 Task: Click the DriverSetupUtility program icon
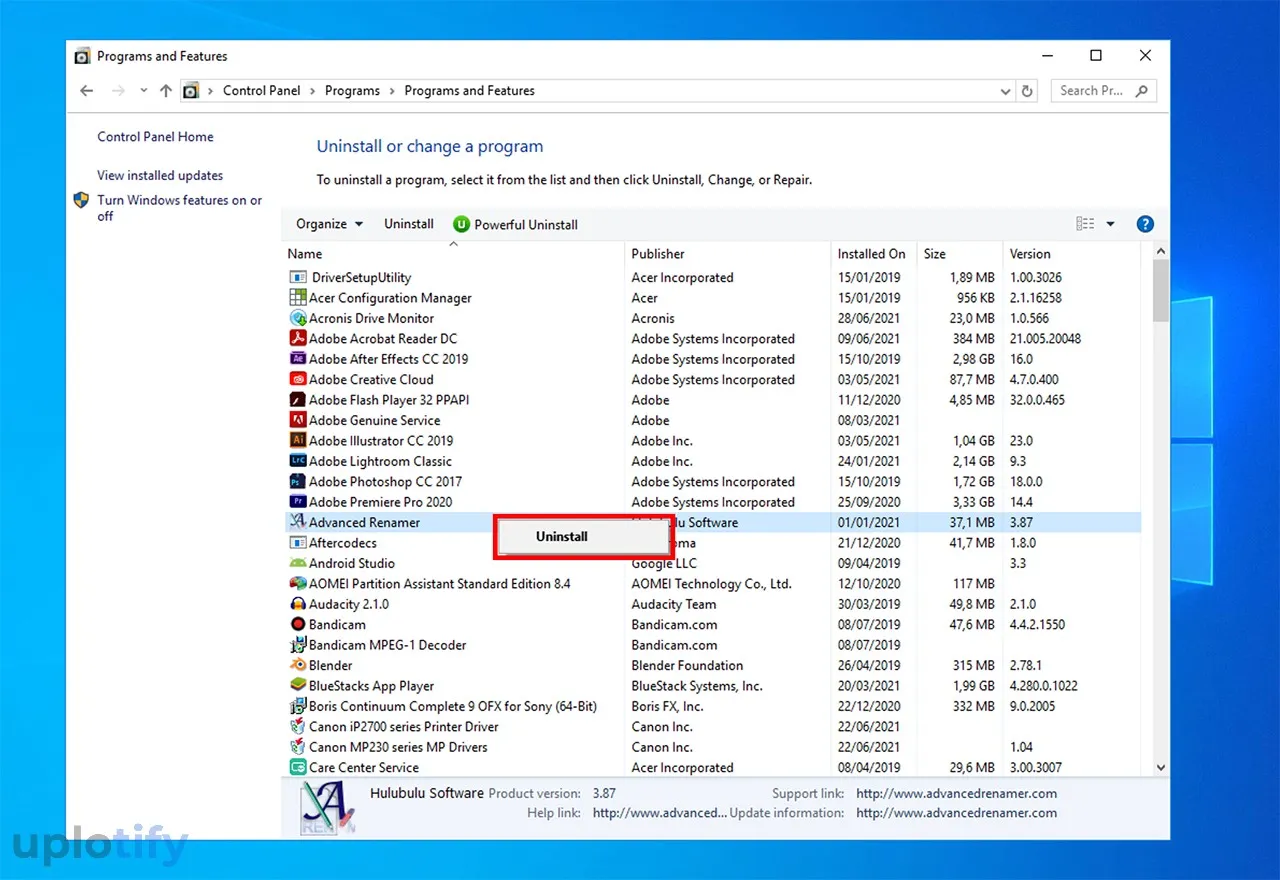[297, 277]
